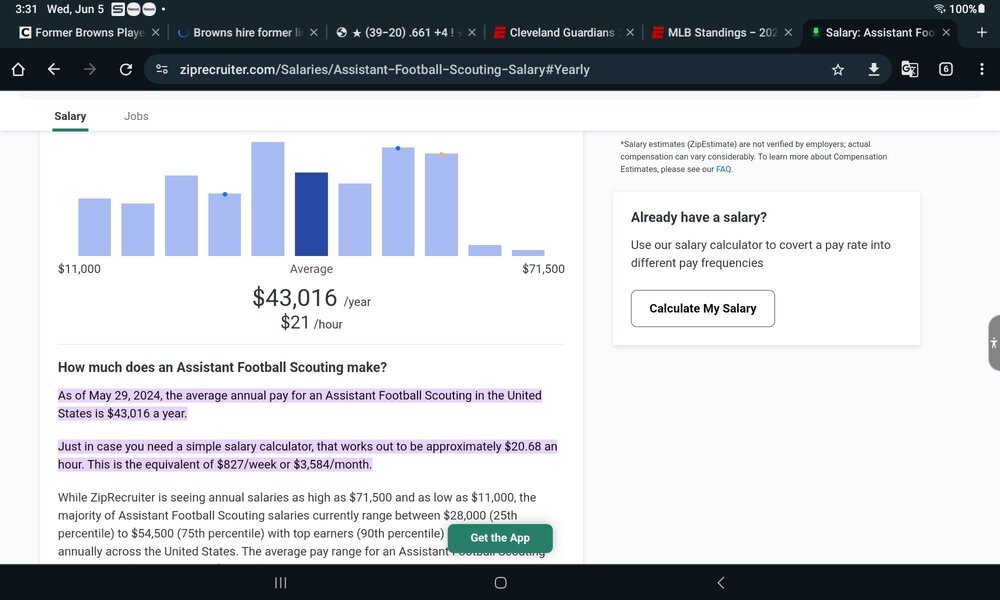Click the $71,500 chart maximum label
Screen dimensions: 1000x600
coord(543,269)
